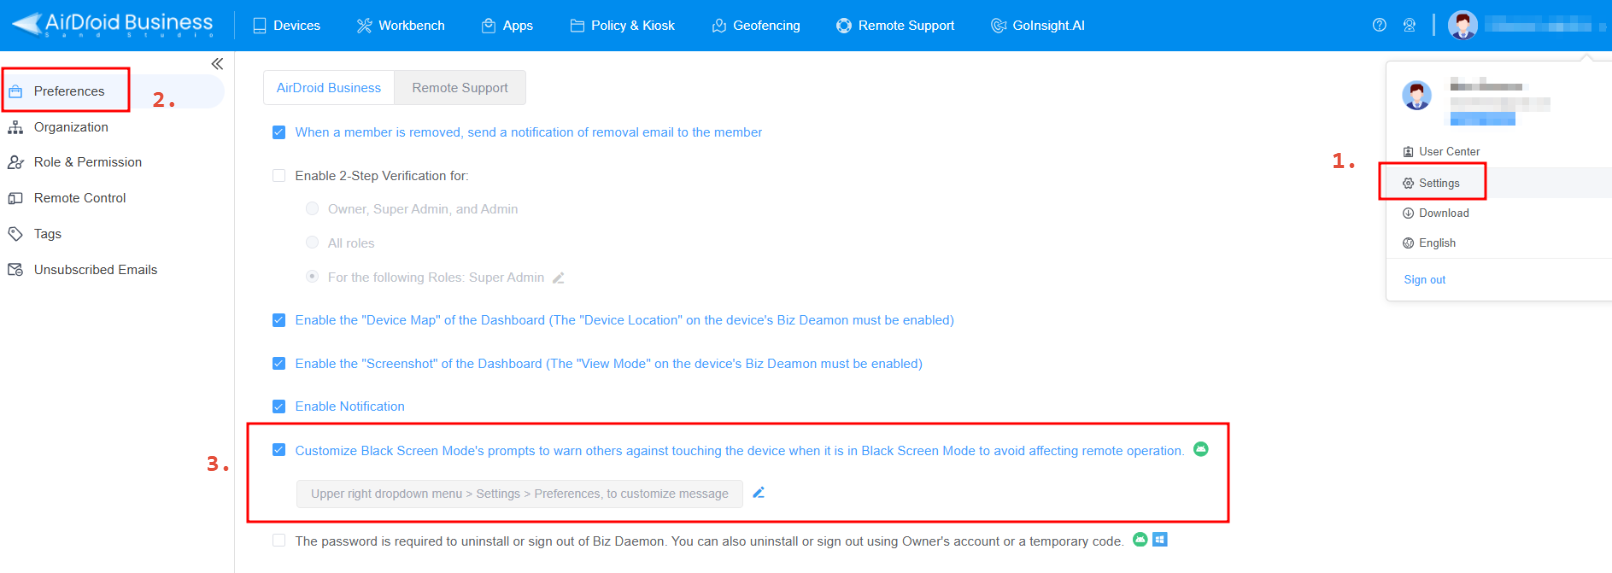
Task: Open the Devices menu
Action: pos(286,25)
